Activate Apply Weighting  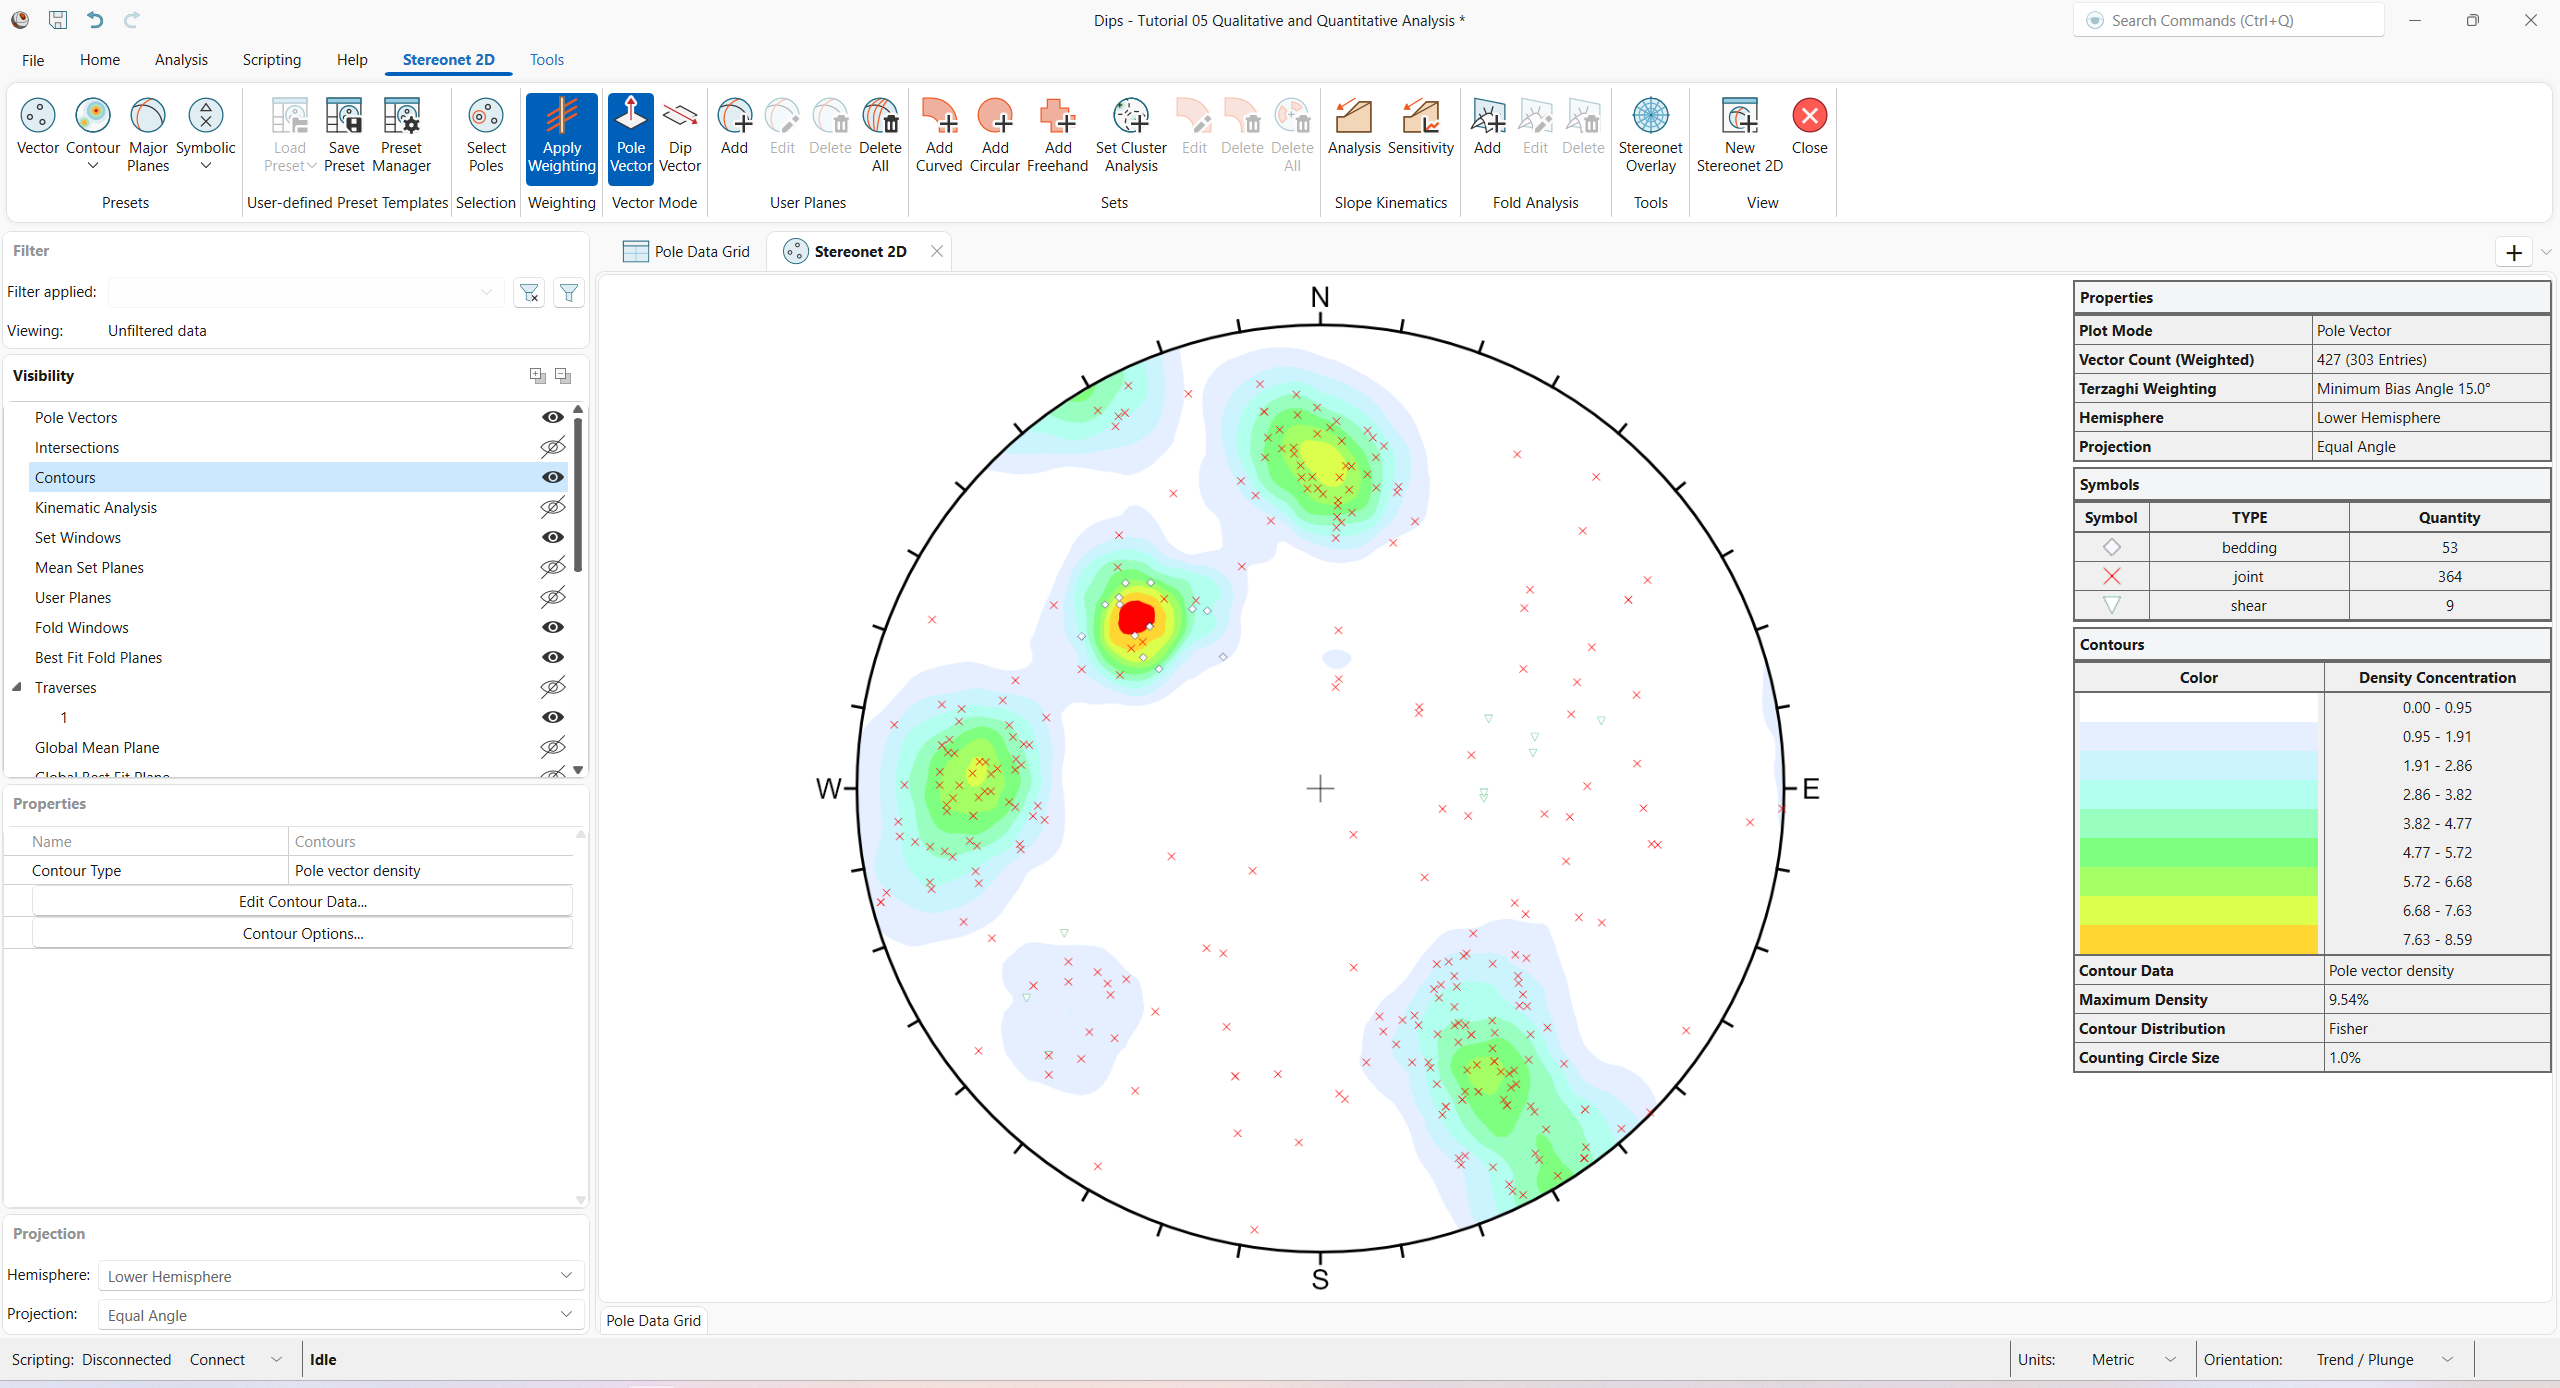(x=561, y=138)
